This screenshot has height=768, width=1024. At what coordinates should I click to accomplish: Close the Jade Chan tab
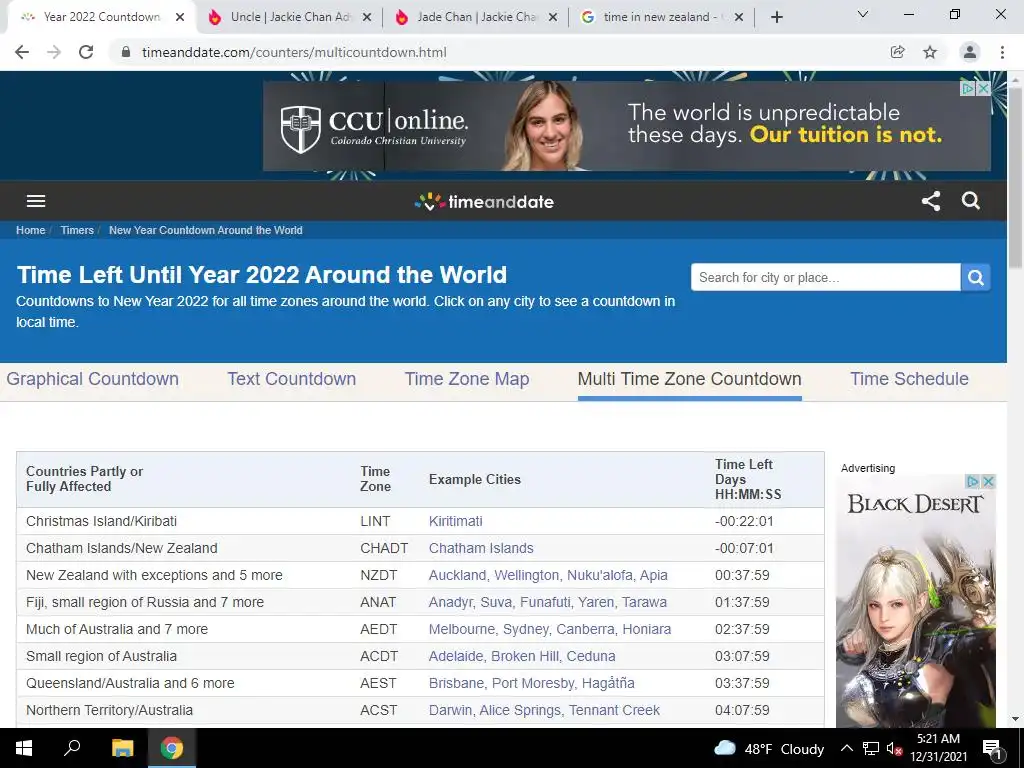coord(553,18)
